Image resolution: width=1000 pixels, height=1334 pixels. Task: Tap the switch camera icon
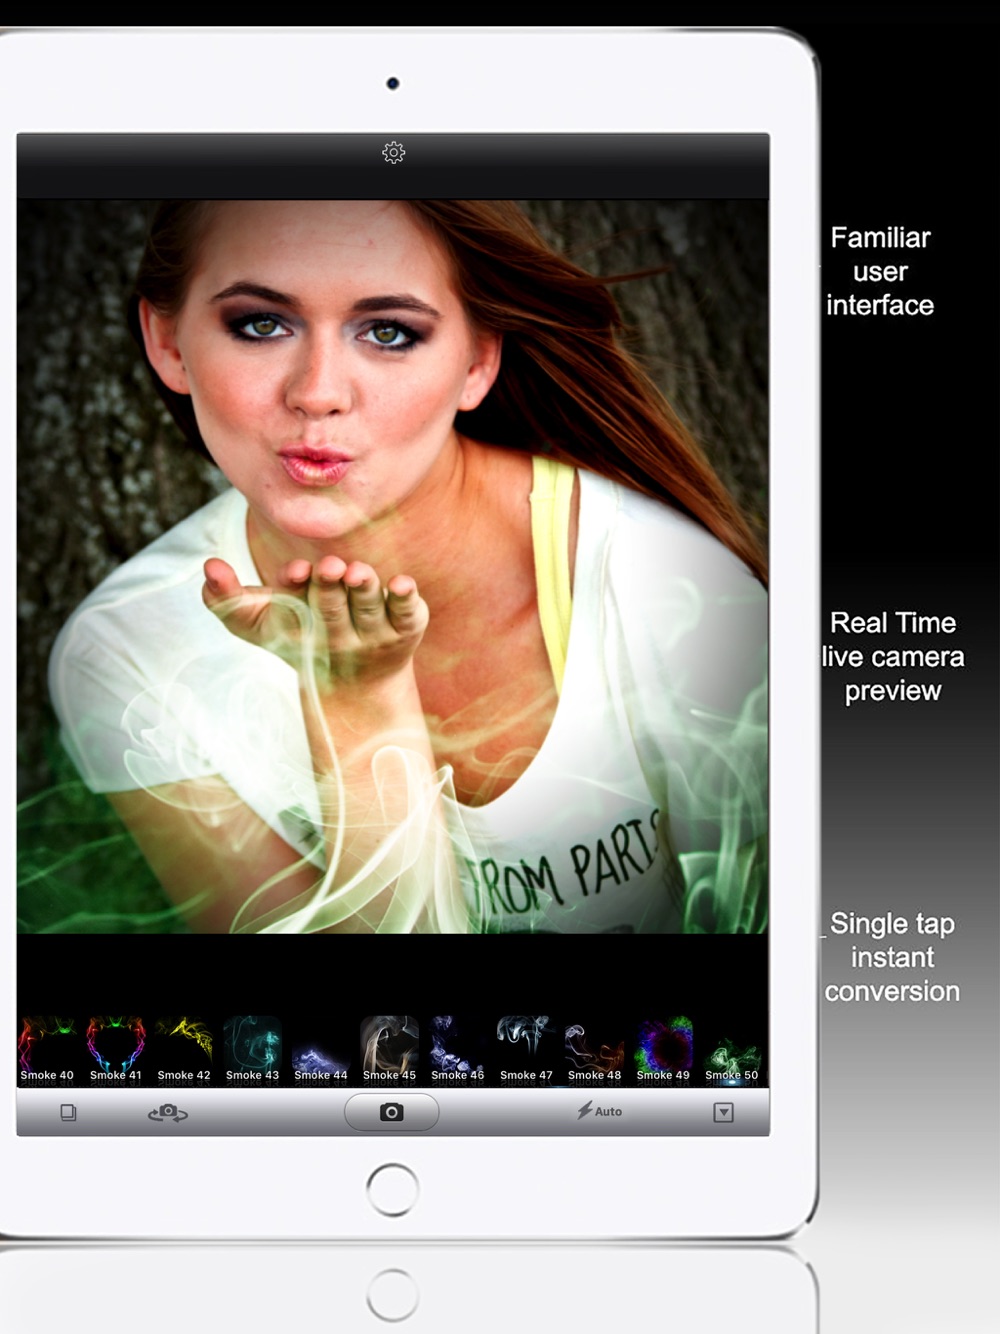168,1112
